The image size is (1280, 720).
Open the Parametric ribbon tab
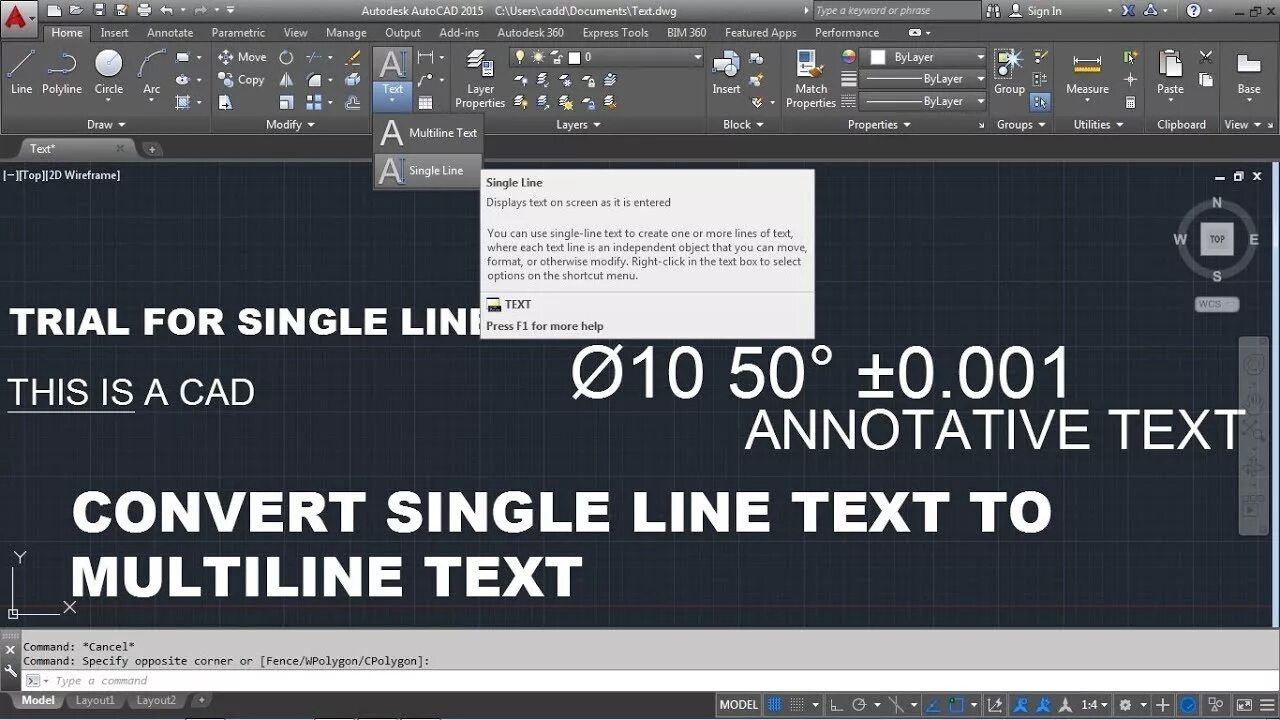click(238, 33)
